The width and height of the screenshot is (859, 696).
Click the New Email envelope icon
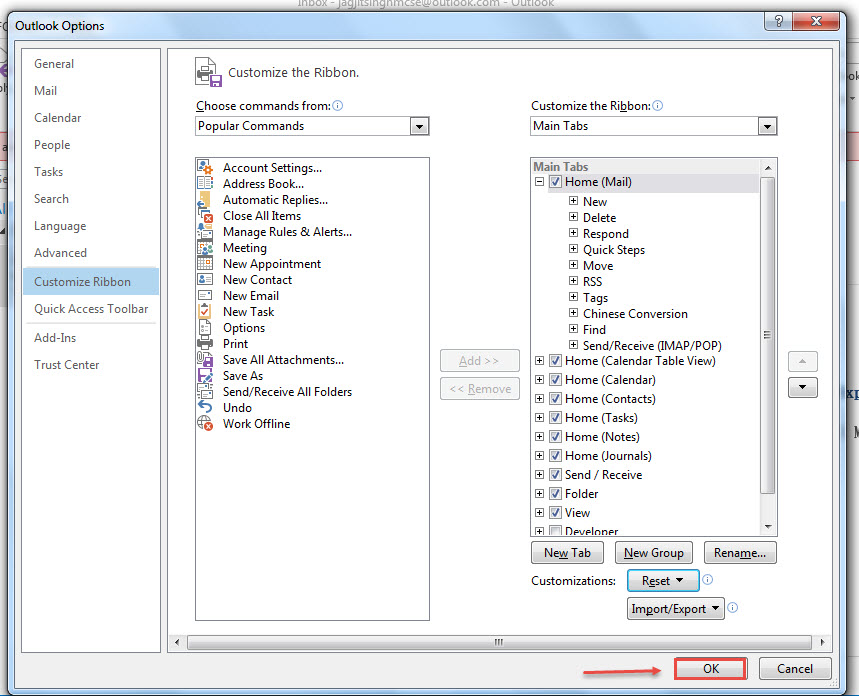[x=205, y=295]
